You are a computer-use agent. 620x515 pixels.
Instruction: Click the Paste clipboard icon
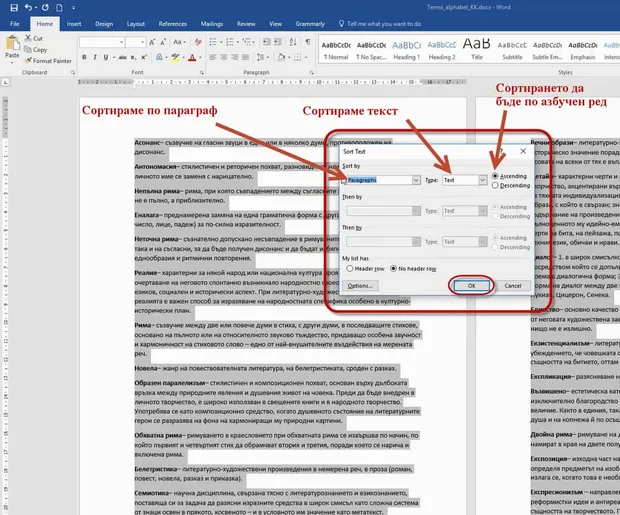12,43
